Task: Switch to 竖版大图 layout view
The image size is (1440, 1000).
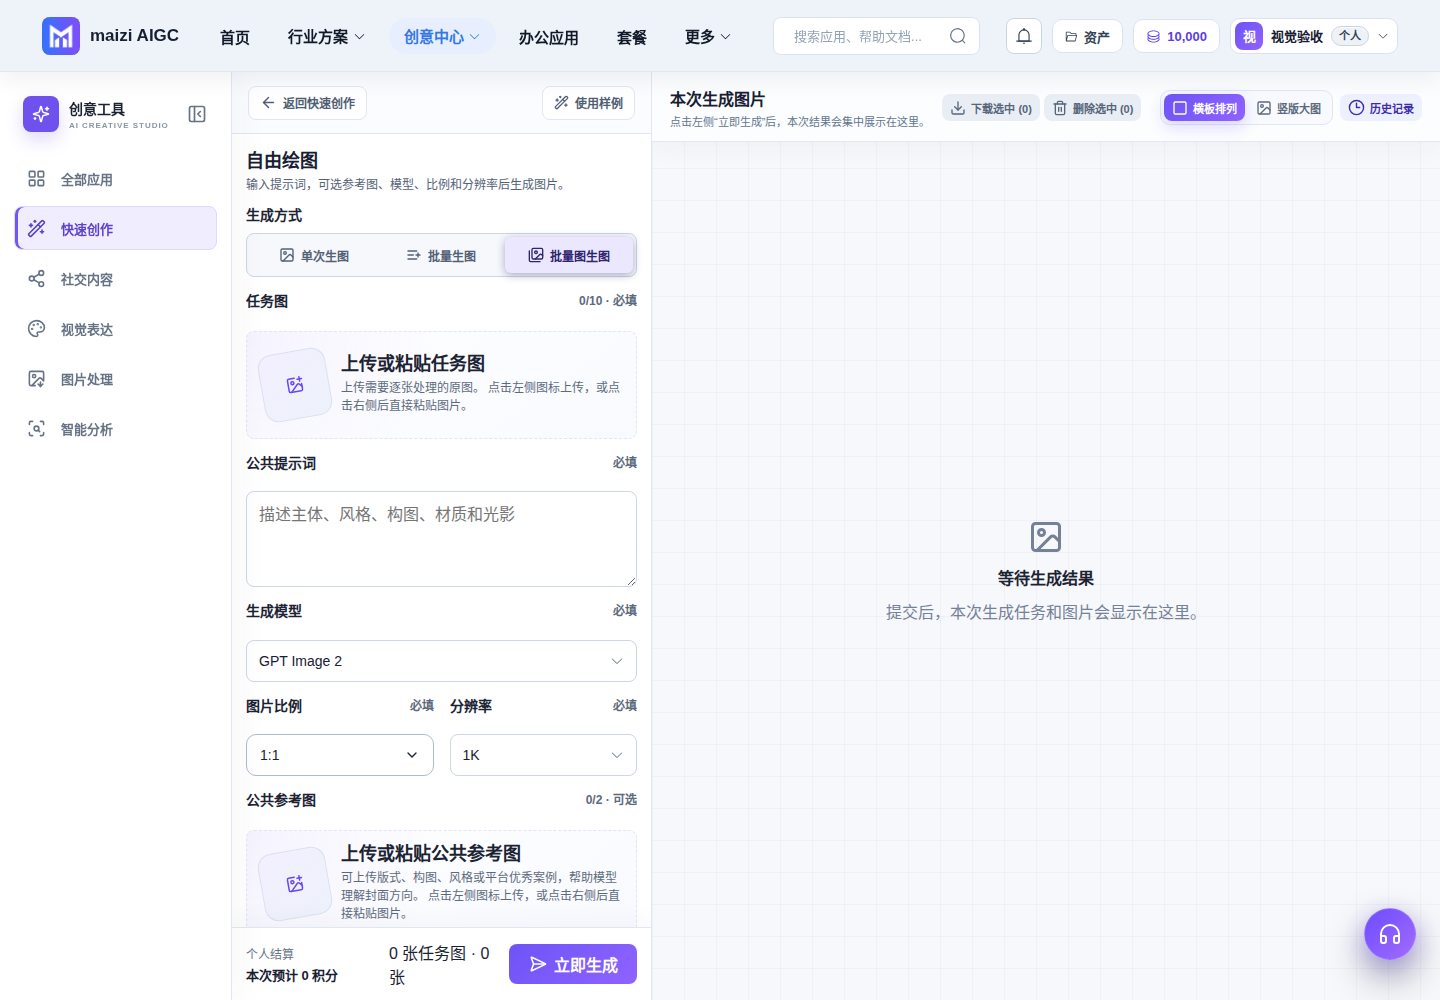Action: tap(1289, 108)
